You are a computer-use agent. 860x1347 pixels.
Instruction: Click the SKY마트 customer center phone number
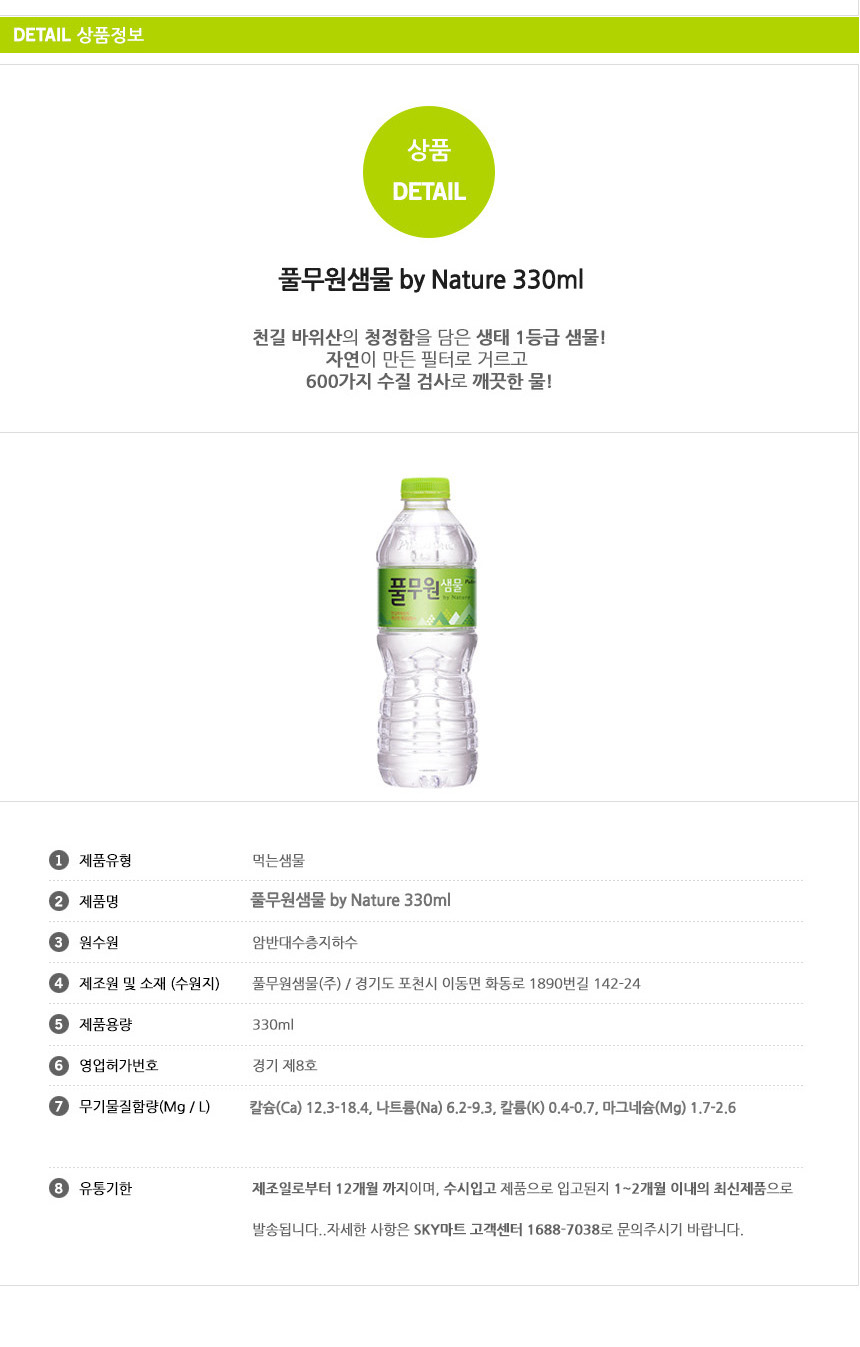(x=562, y=1229)
